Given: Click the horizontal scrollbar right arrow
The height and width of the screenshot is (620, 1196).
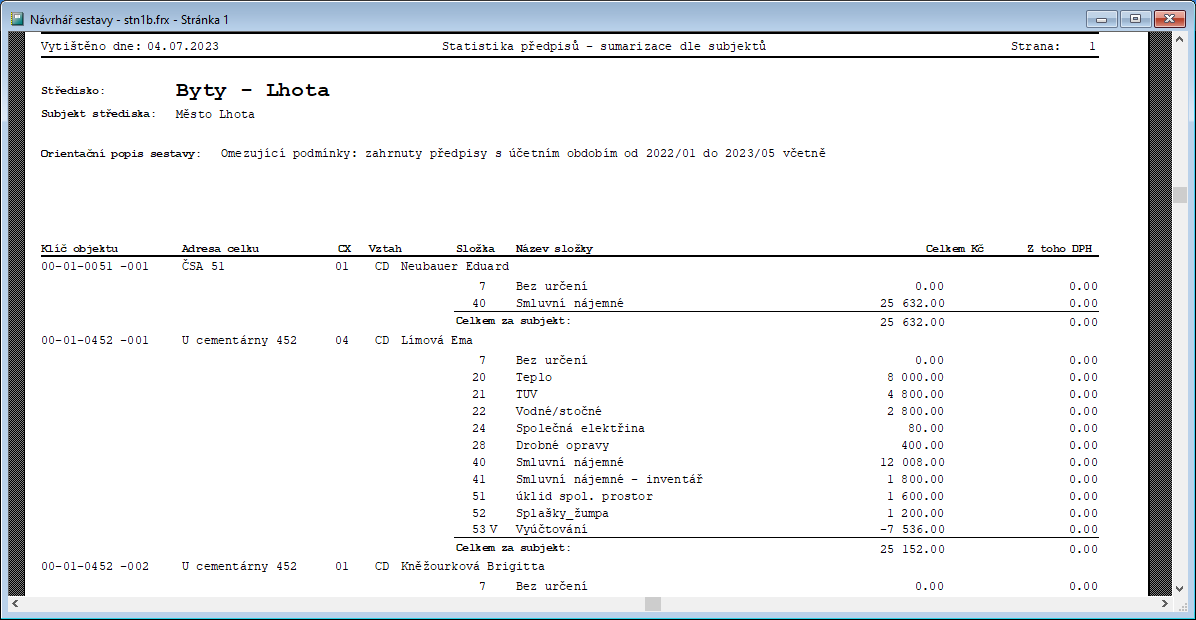Looking at the screenshot, I should tap(1163, 604).
